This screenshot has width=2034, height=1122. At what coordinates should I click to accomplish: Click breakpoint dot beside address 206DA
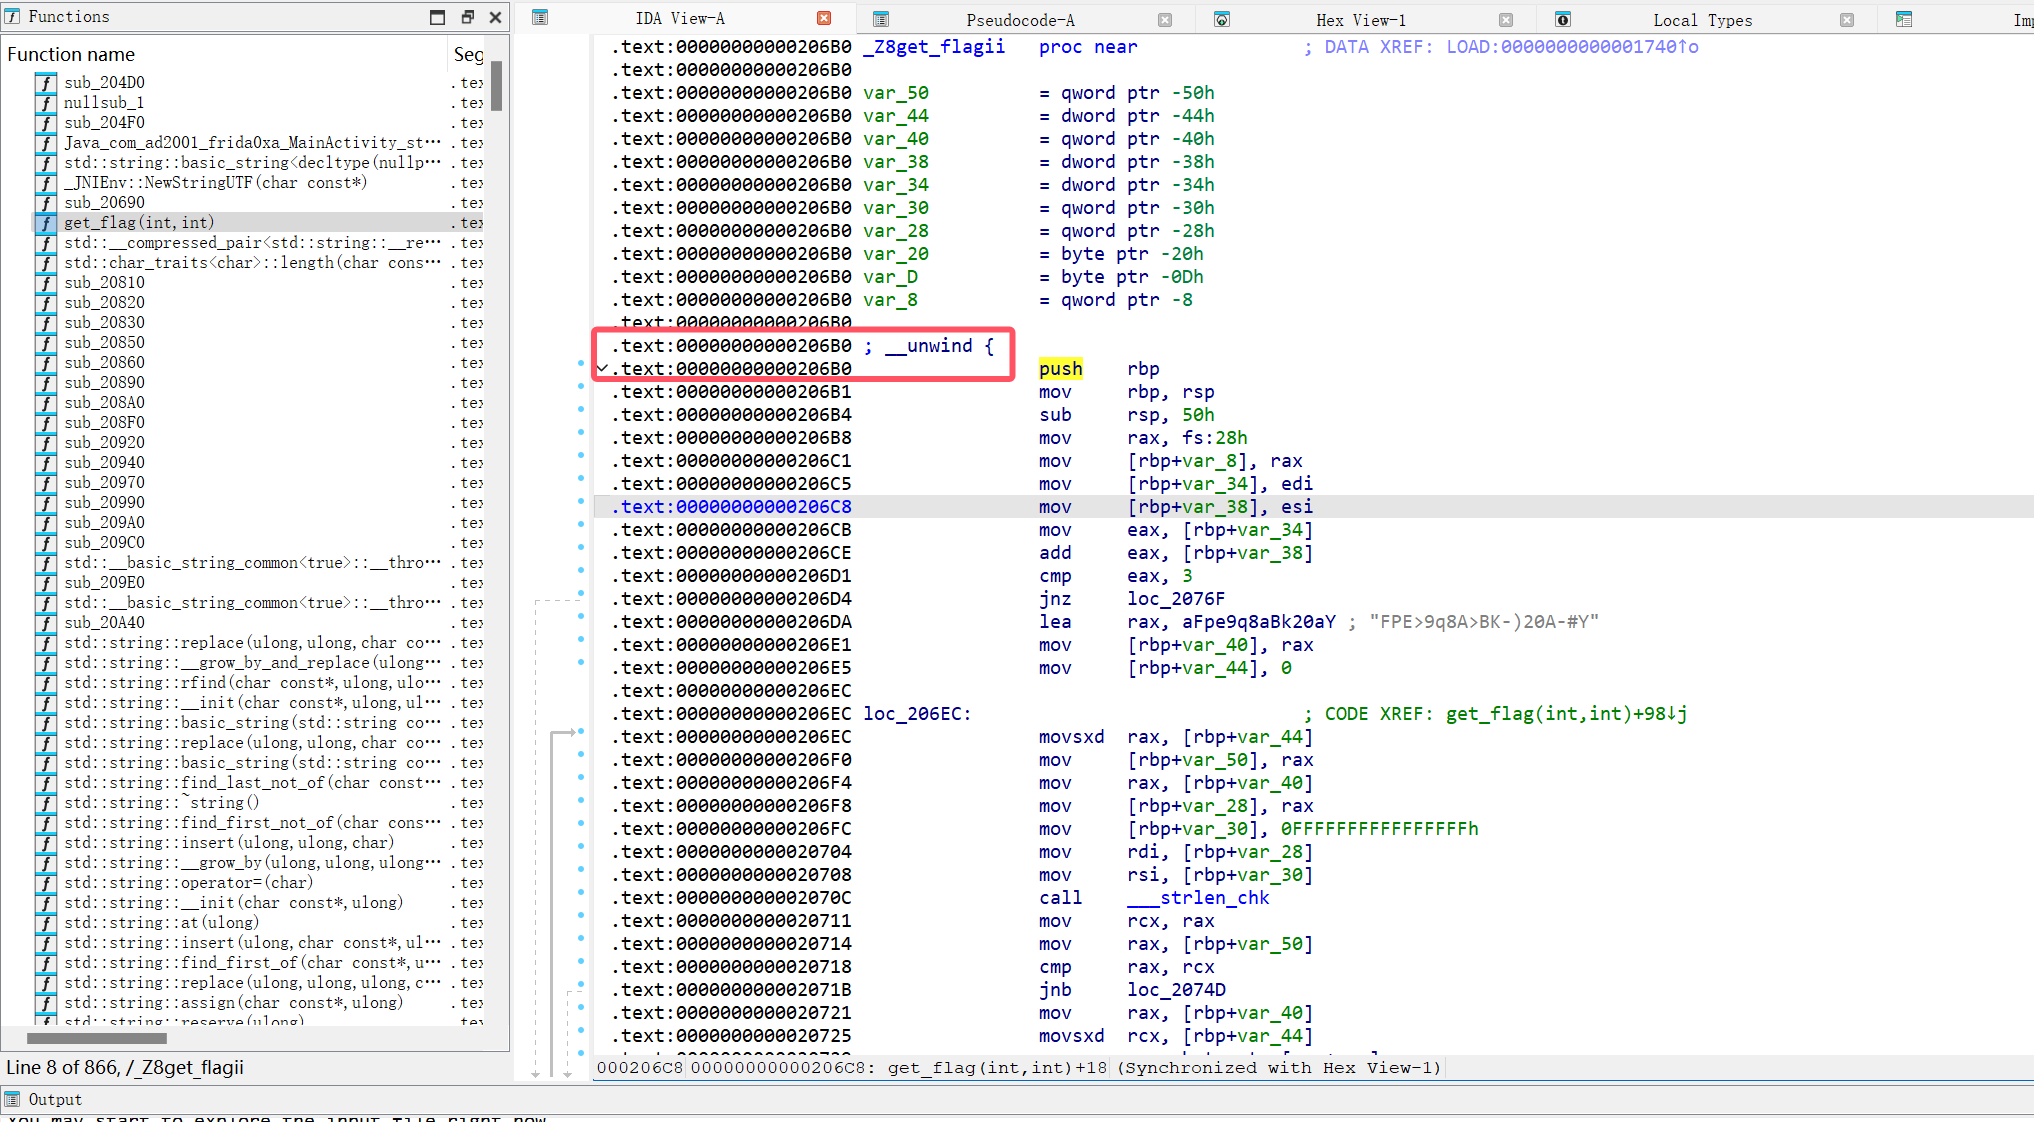pyautogui.click(x=581, y=616)
